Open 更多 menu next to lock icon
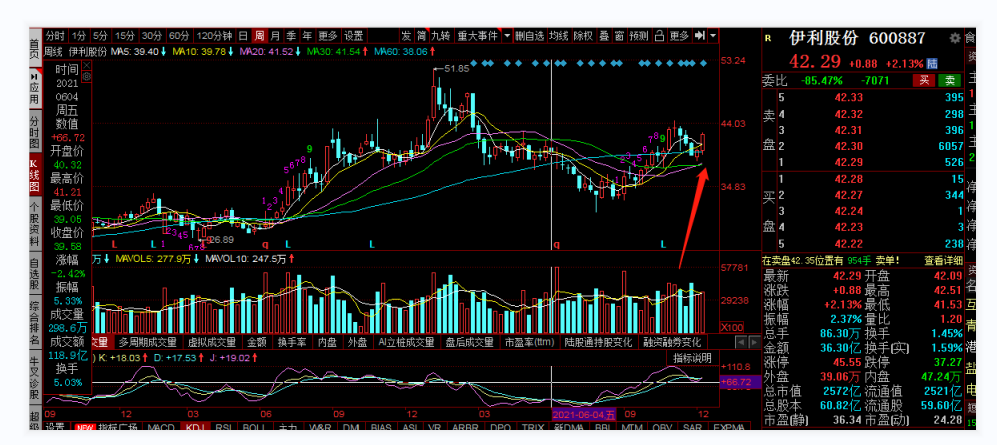 coord(679,36)
